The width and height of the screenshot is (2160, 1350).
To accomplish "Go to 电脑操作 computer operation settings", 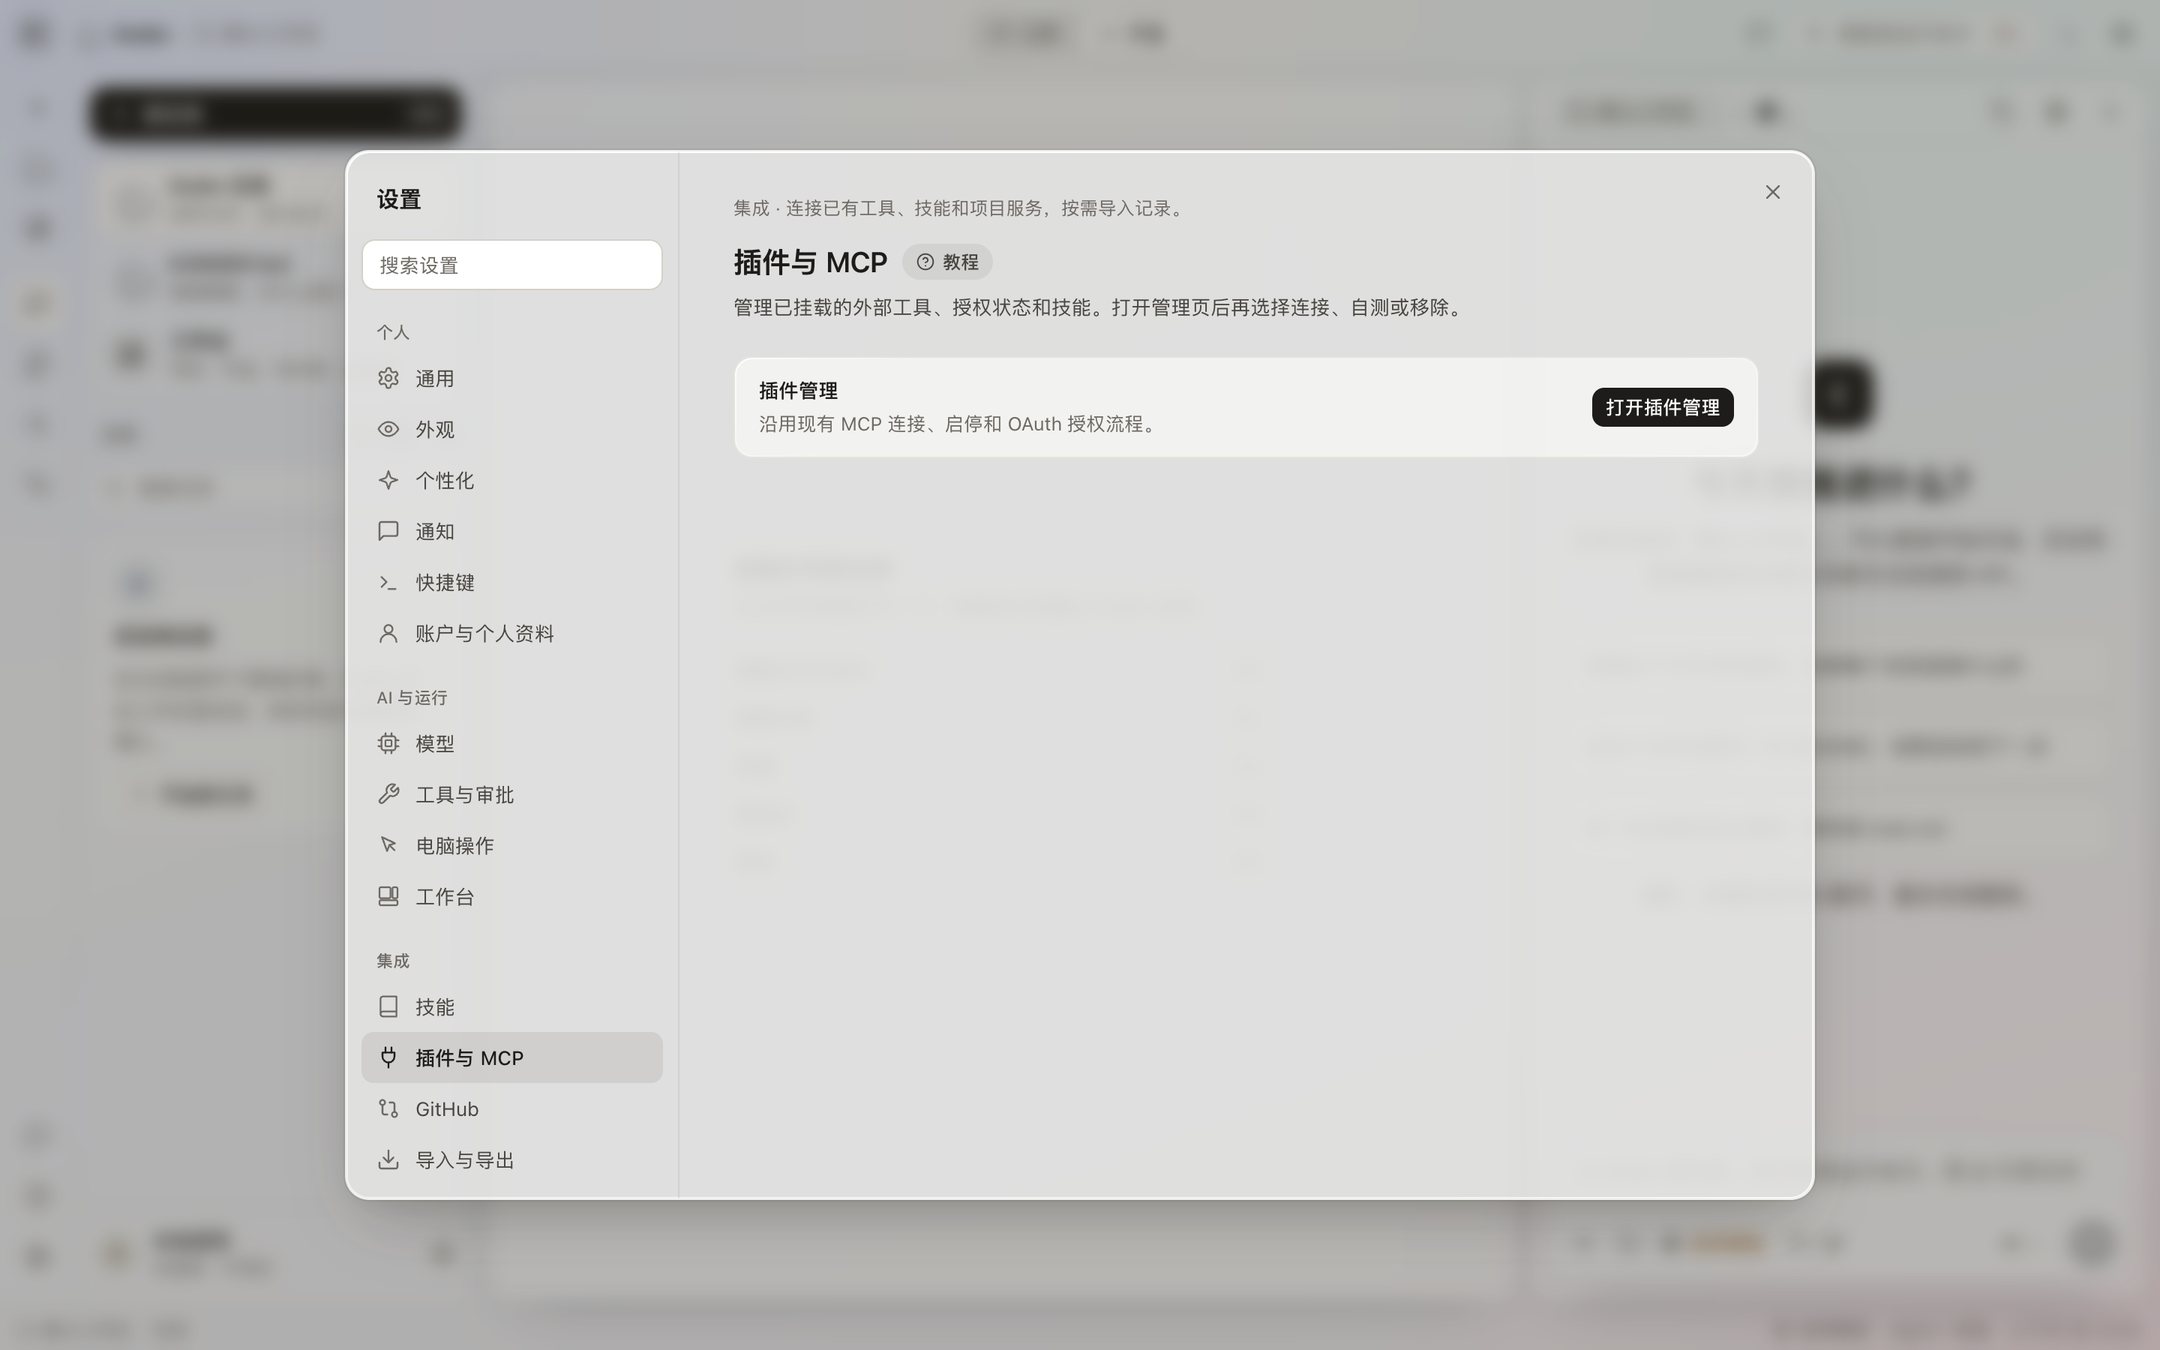I will pyautogui.click(x=511, y=845).
